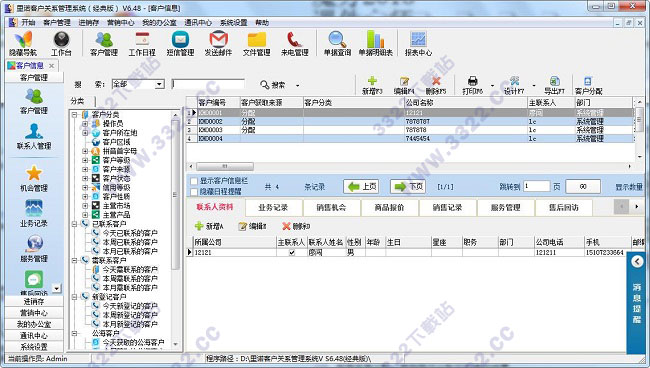The image size is (650, 368).
Task: Select customer row KH00003
Action: 410,130
